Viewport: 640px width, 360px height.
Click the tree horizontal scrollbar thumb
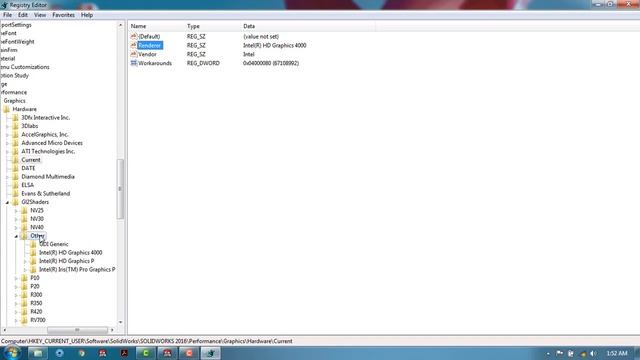pyautogui.click(x=77, y=330)
